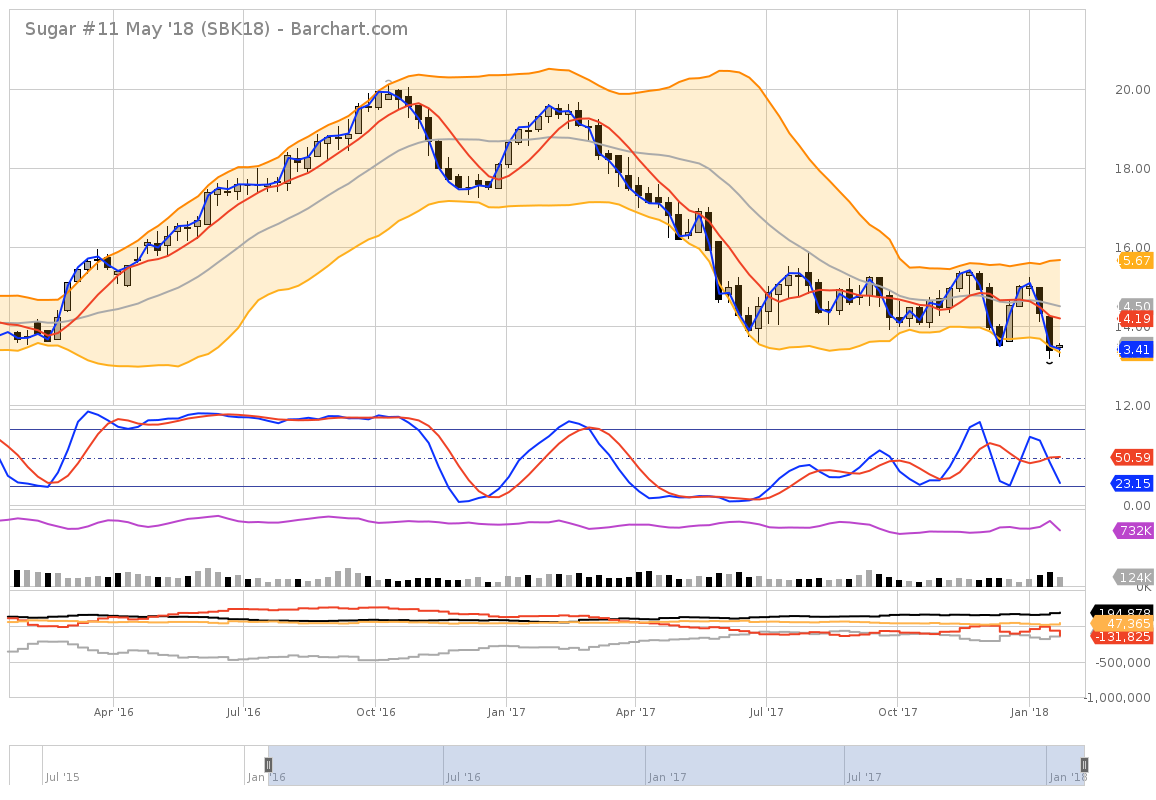The image size is (1156, 800).
Task: Click the 20.00 price axis label
Action: tap(1132, 90)
